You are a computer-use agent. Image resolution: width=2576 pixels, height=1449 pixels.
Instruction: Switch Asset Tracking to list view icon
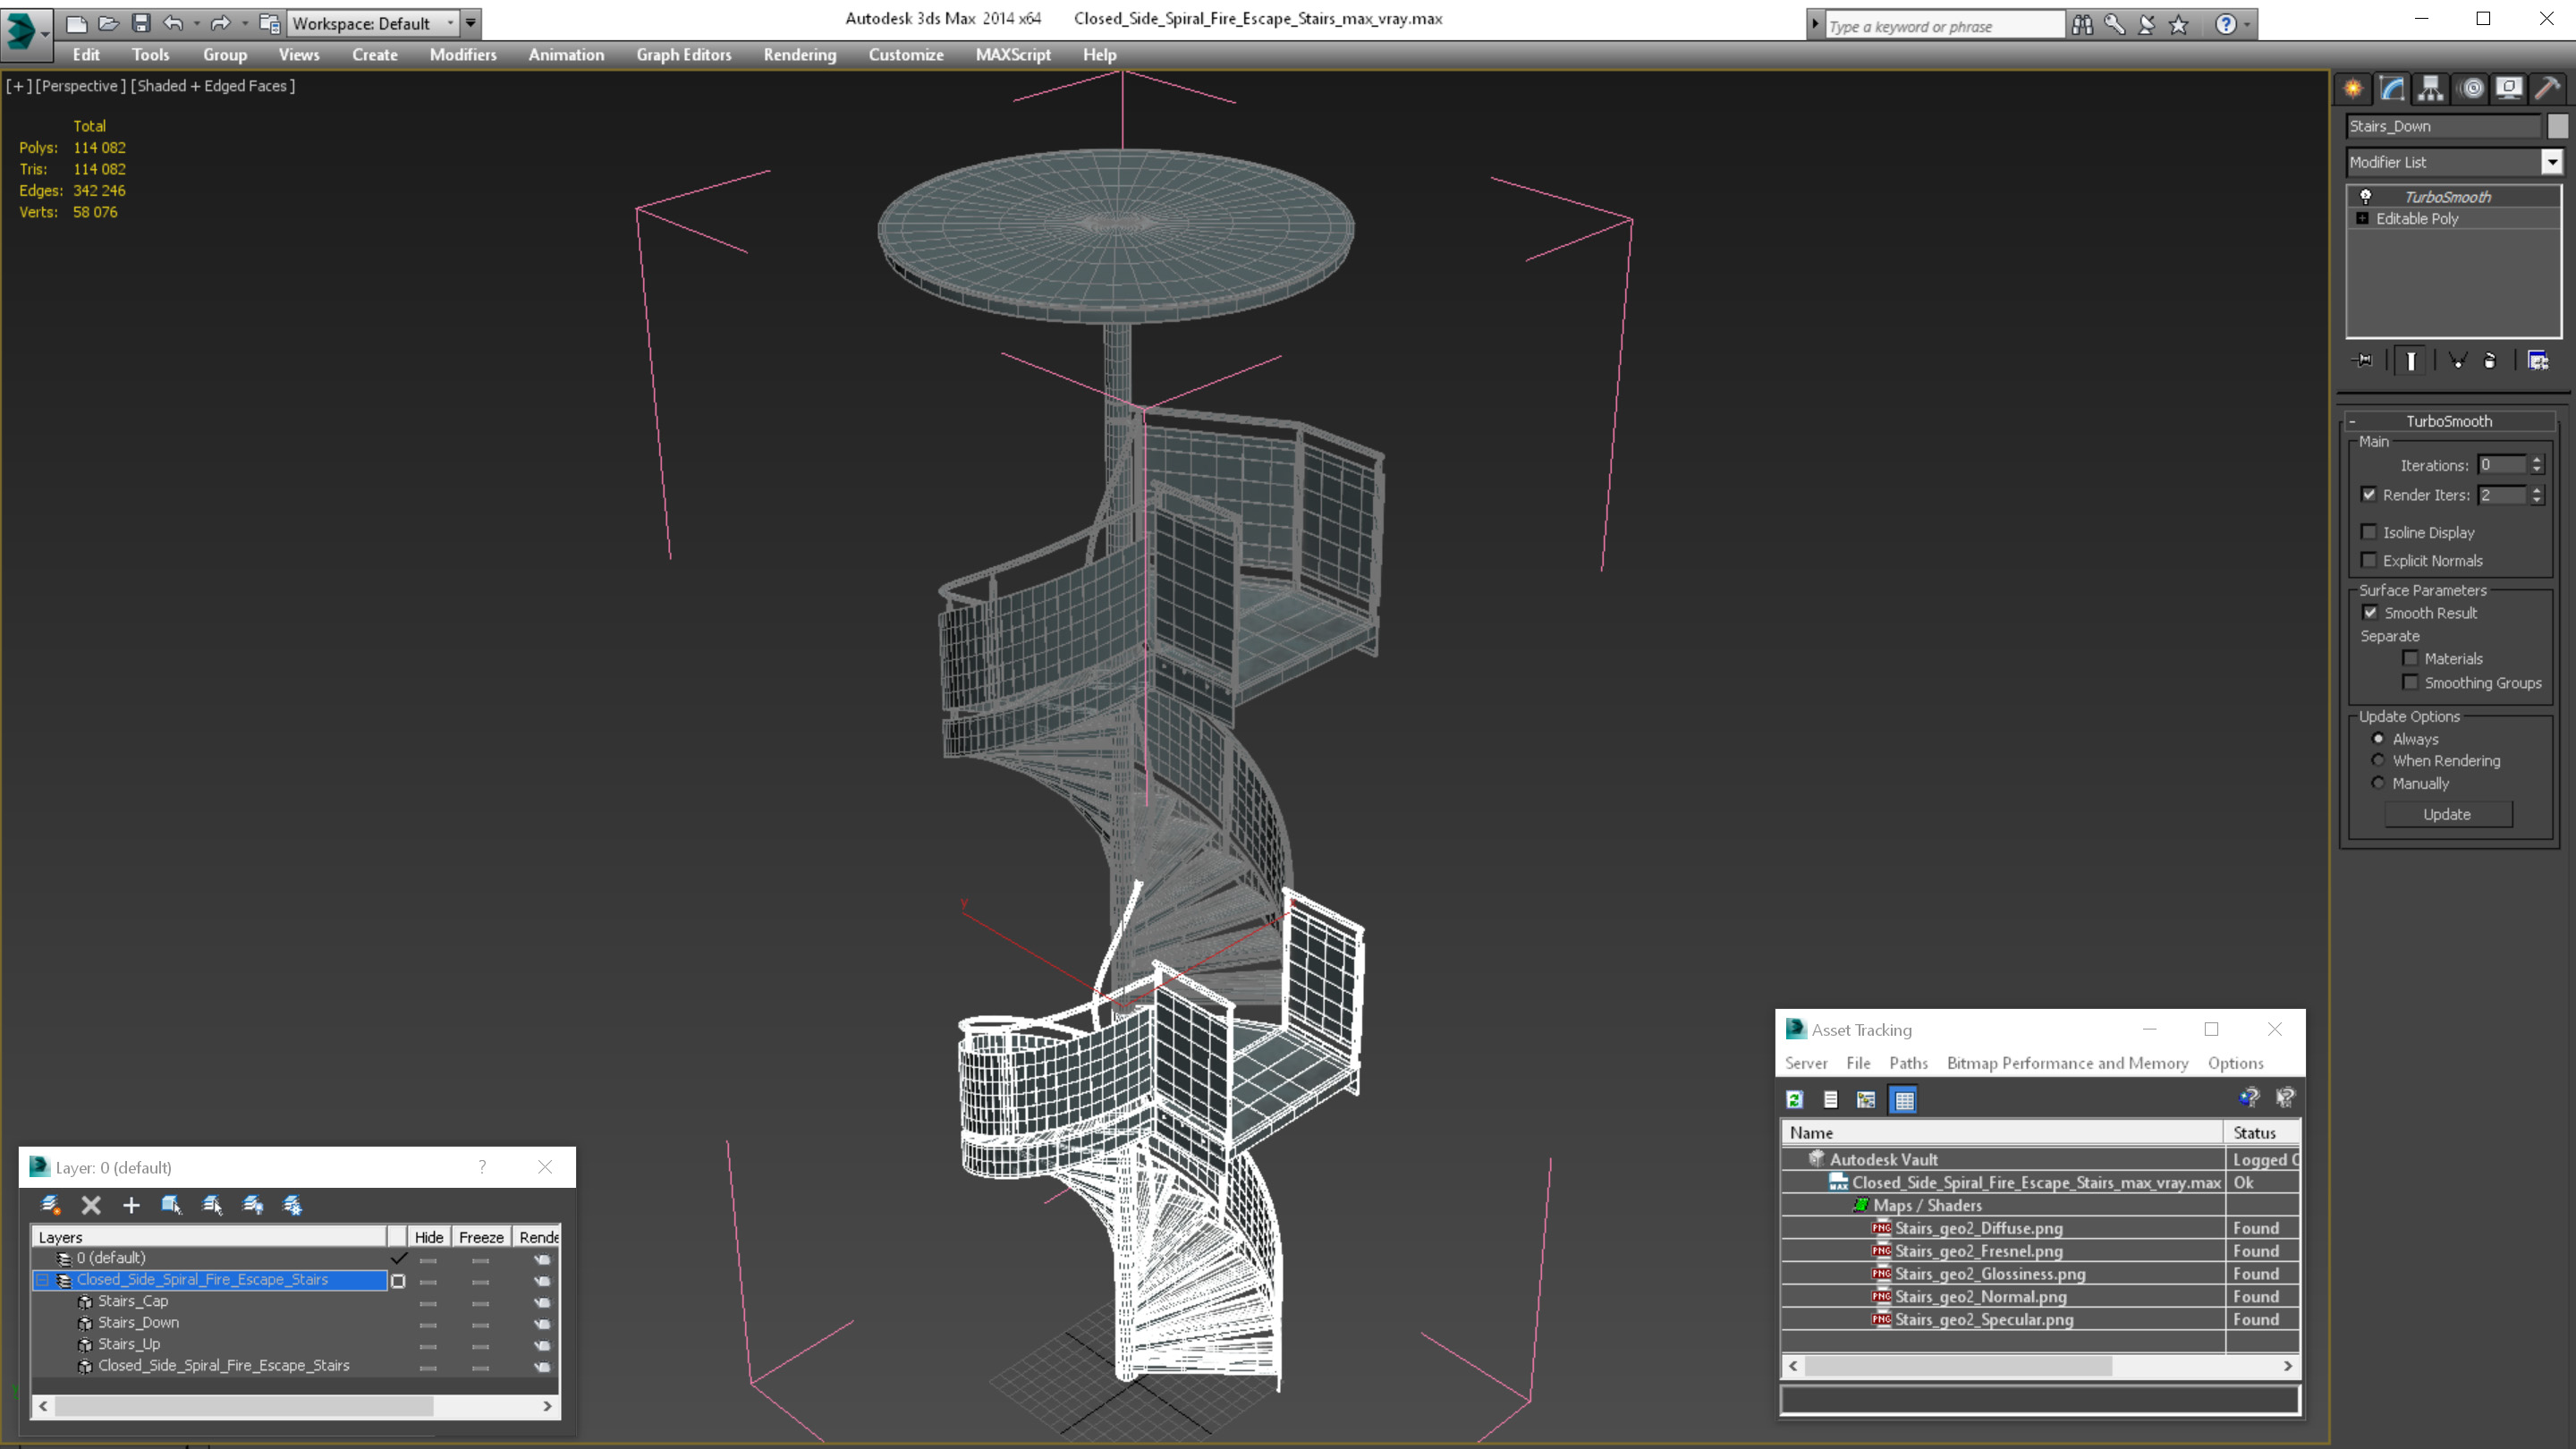coord(1831,1100)
